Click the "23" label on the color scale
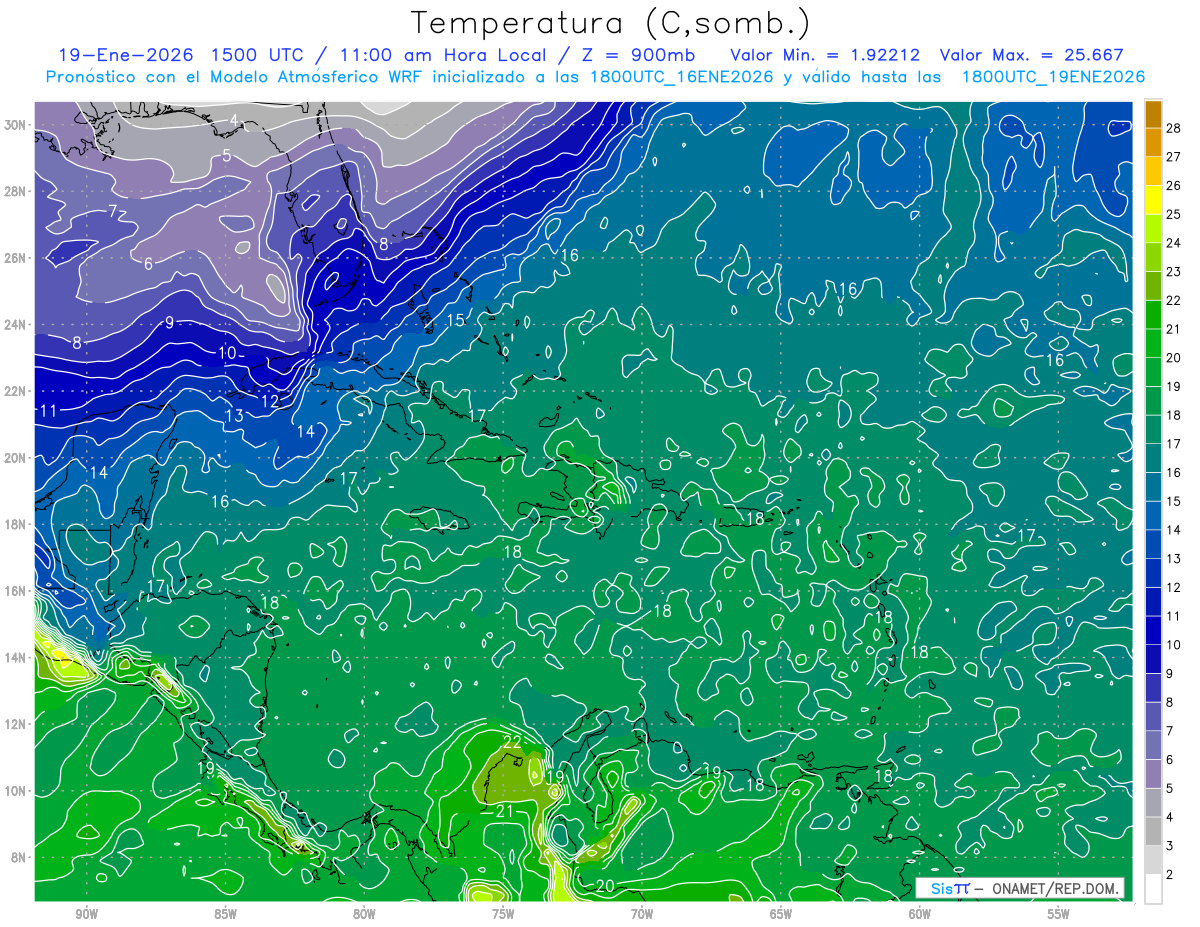 [x=1175, y=271]
